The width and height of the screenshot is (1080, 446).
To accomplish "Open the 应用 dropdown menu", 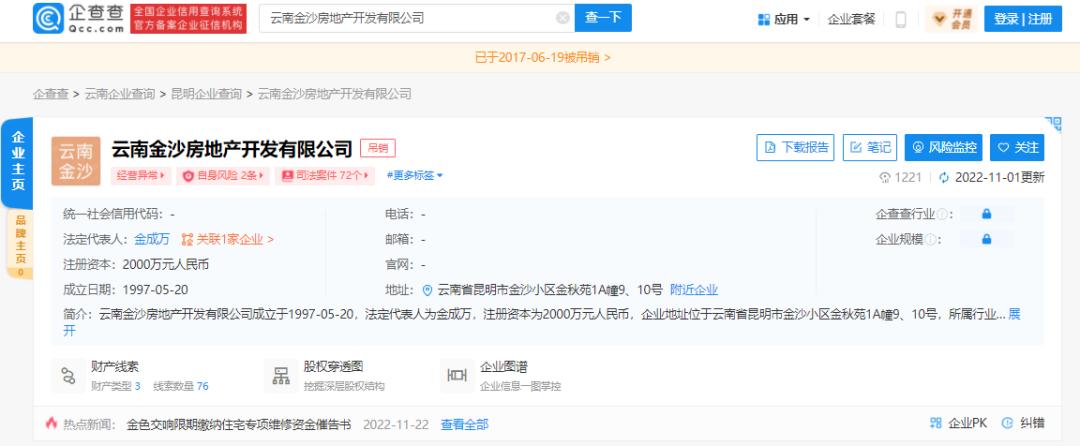I will (x=784, y=19).
